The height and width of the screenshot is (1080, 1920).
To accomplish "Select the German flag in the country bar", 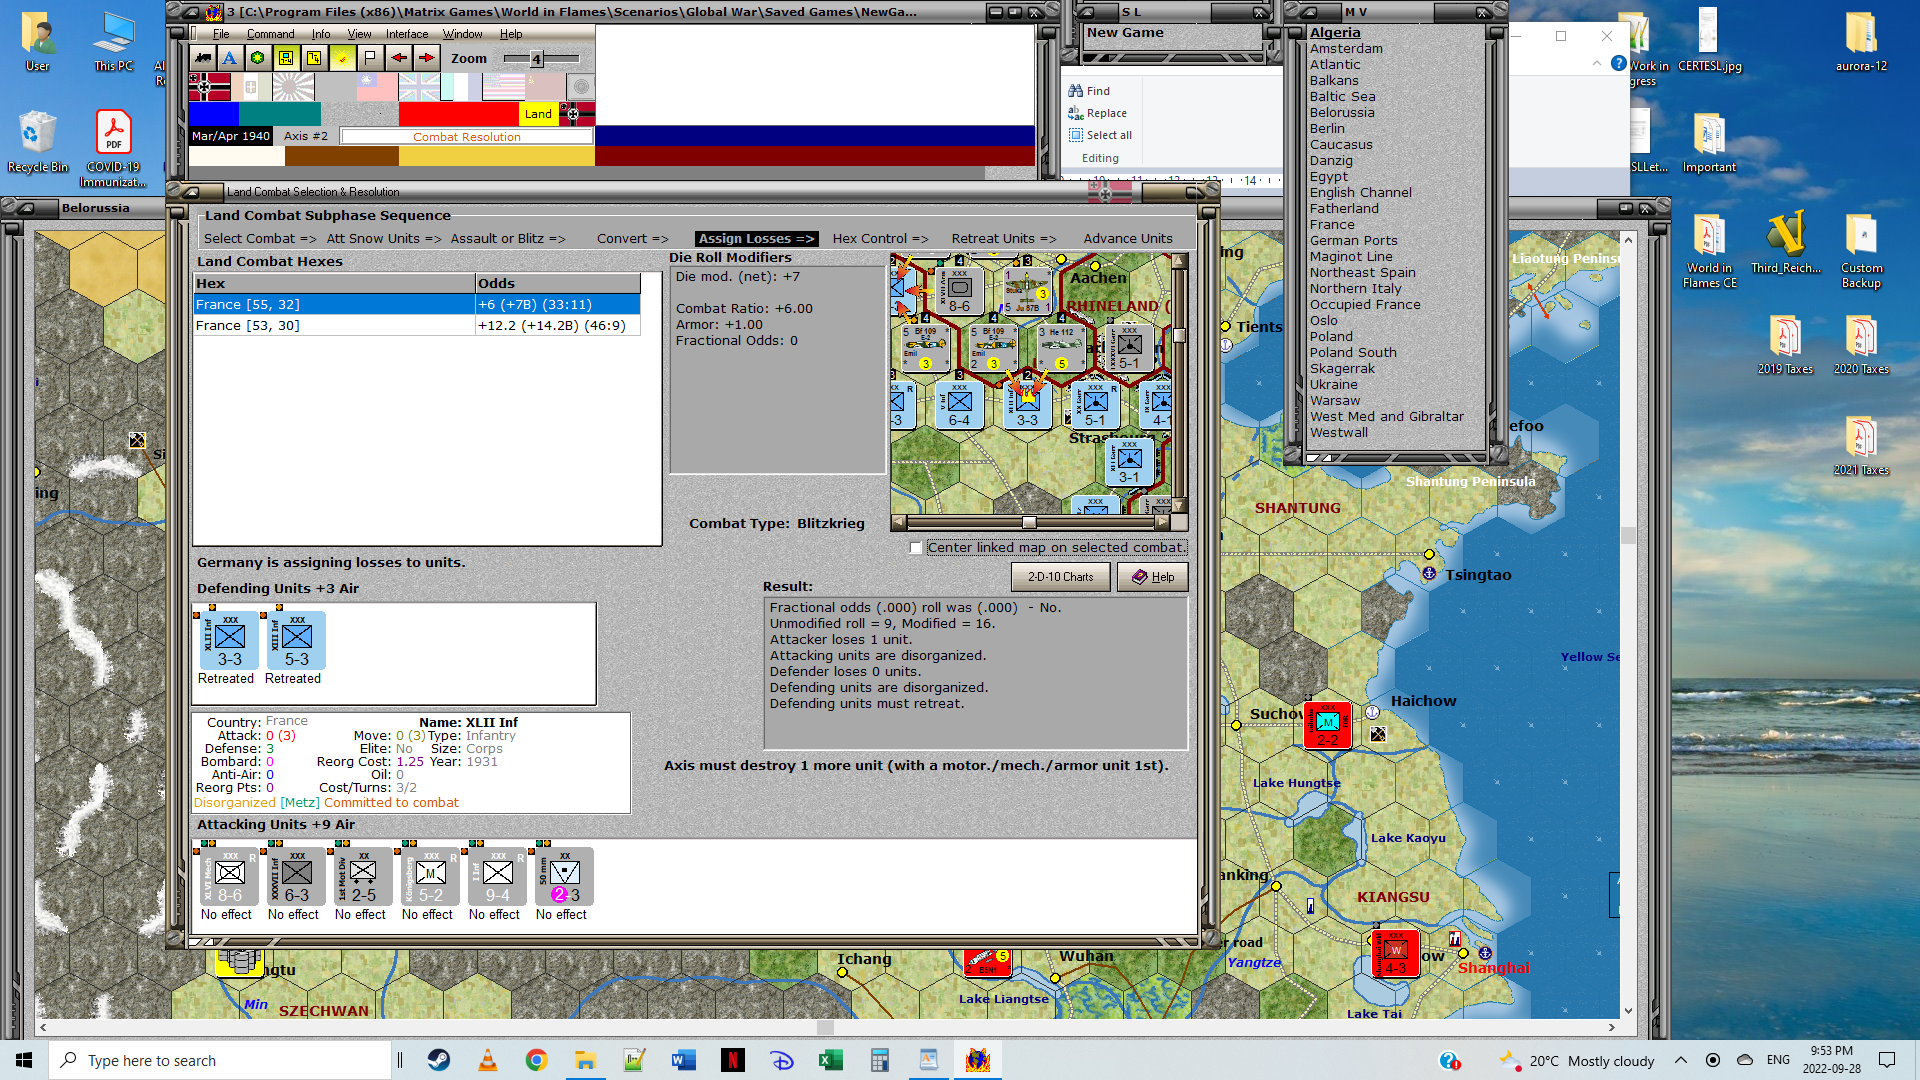I will (209, 87).
